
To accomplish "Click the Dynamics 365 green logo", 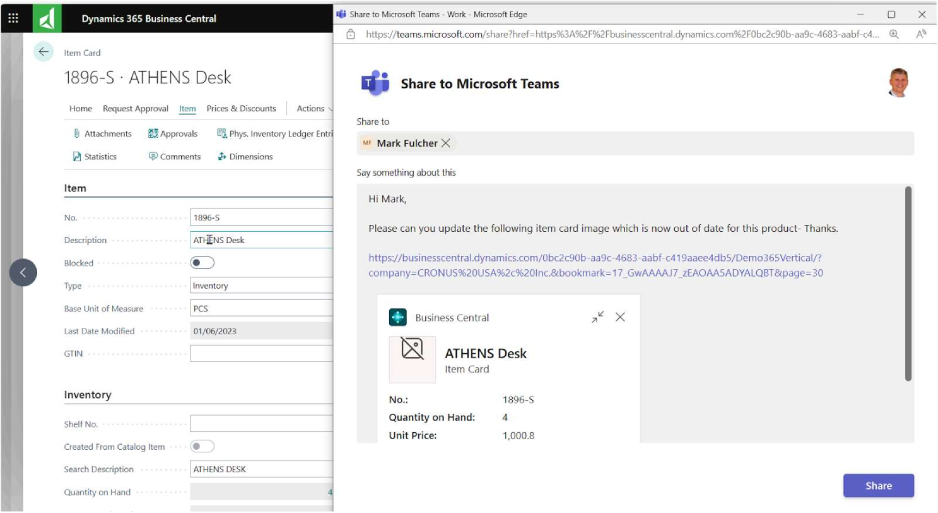I will [x=47, y=18].
